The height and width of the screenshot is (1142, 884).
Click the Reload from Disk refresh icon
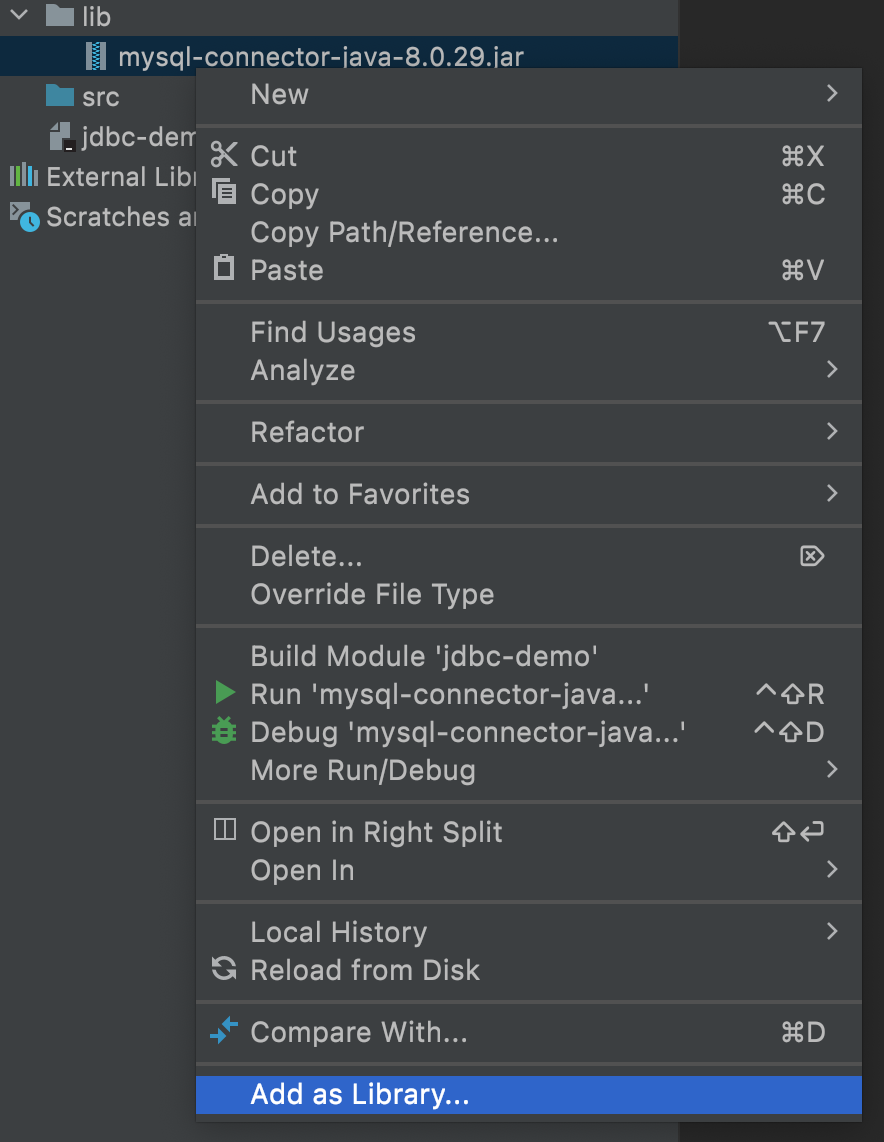tap(222, 970)
